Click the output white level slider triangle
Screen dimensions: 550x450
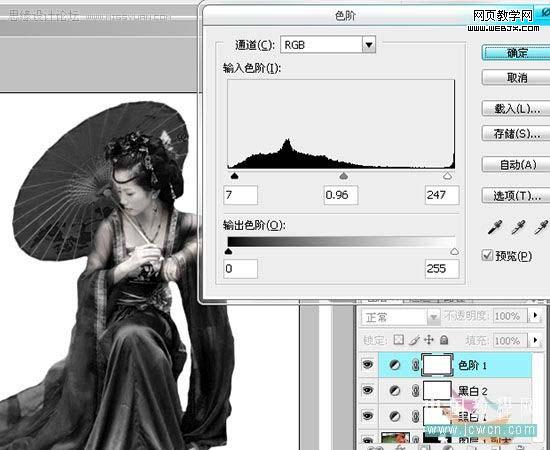click(x=455, y=251)
